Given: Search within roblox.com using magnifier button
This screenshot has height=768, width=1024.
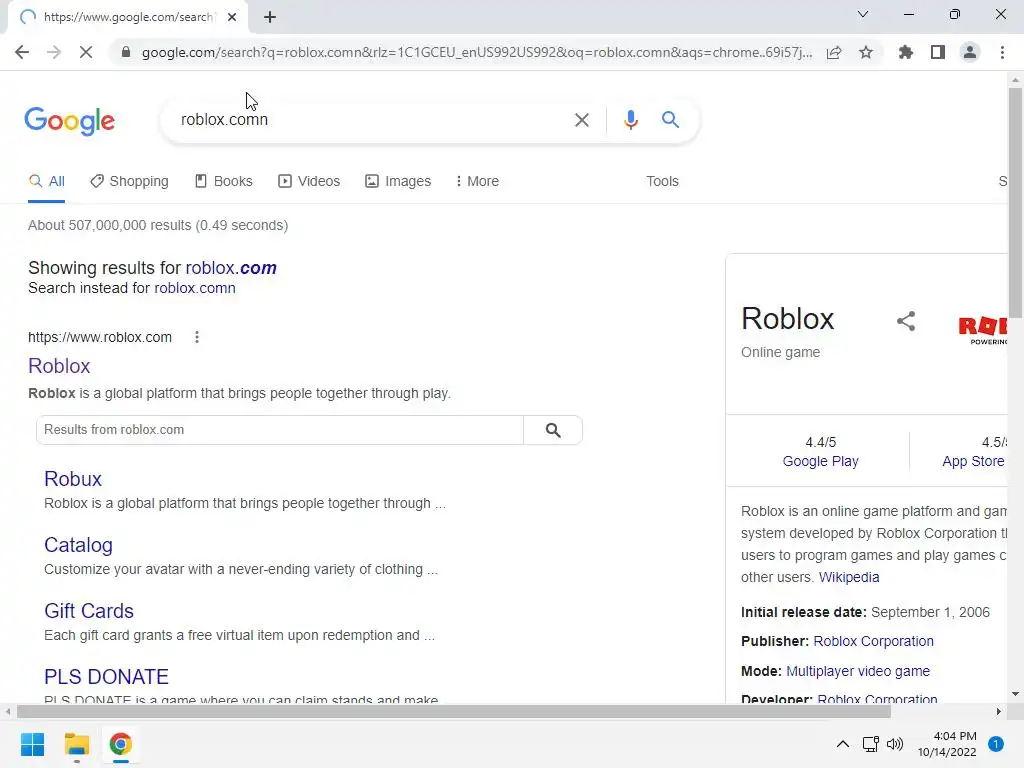Looking at the screenshot, I should point(553,430).
